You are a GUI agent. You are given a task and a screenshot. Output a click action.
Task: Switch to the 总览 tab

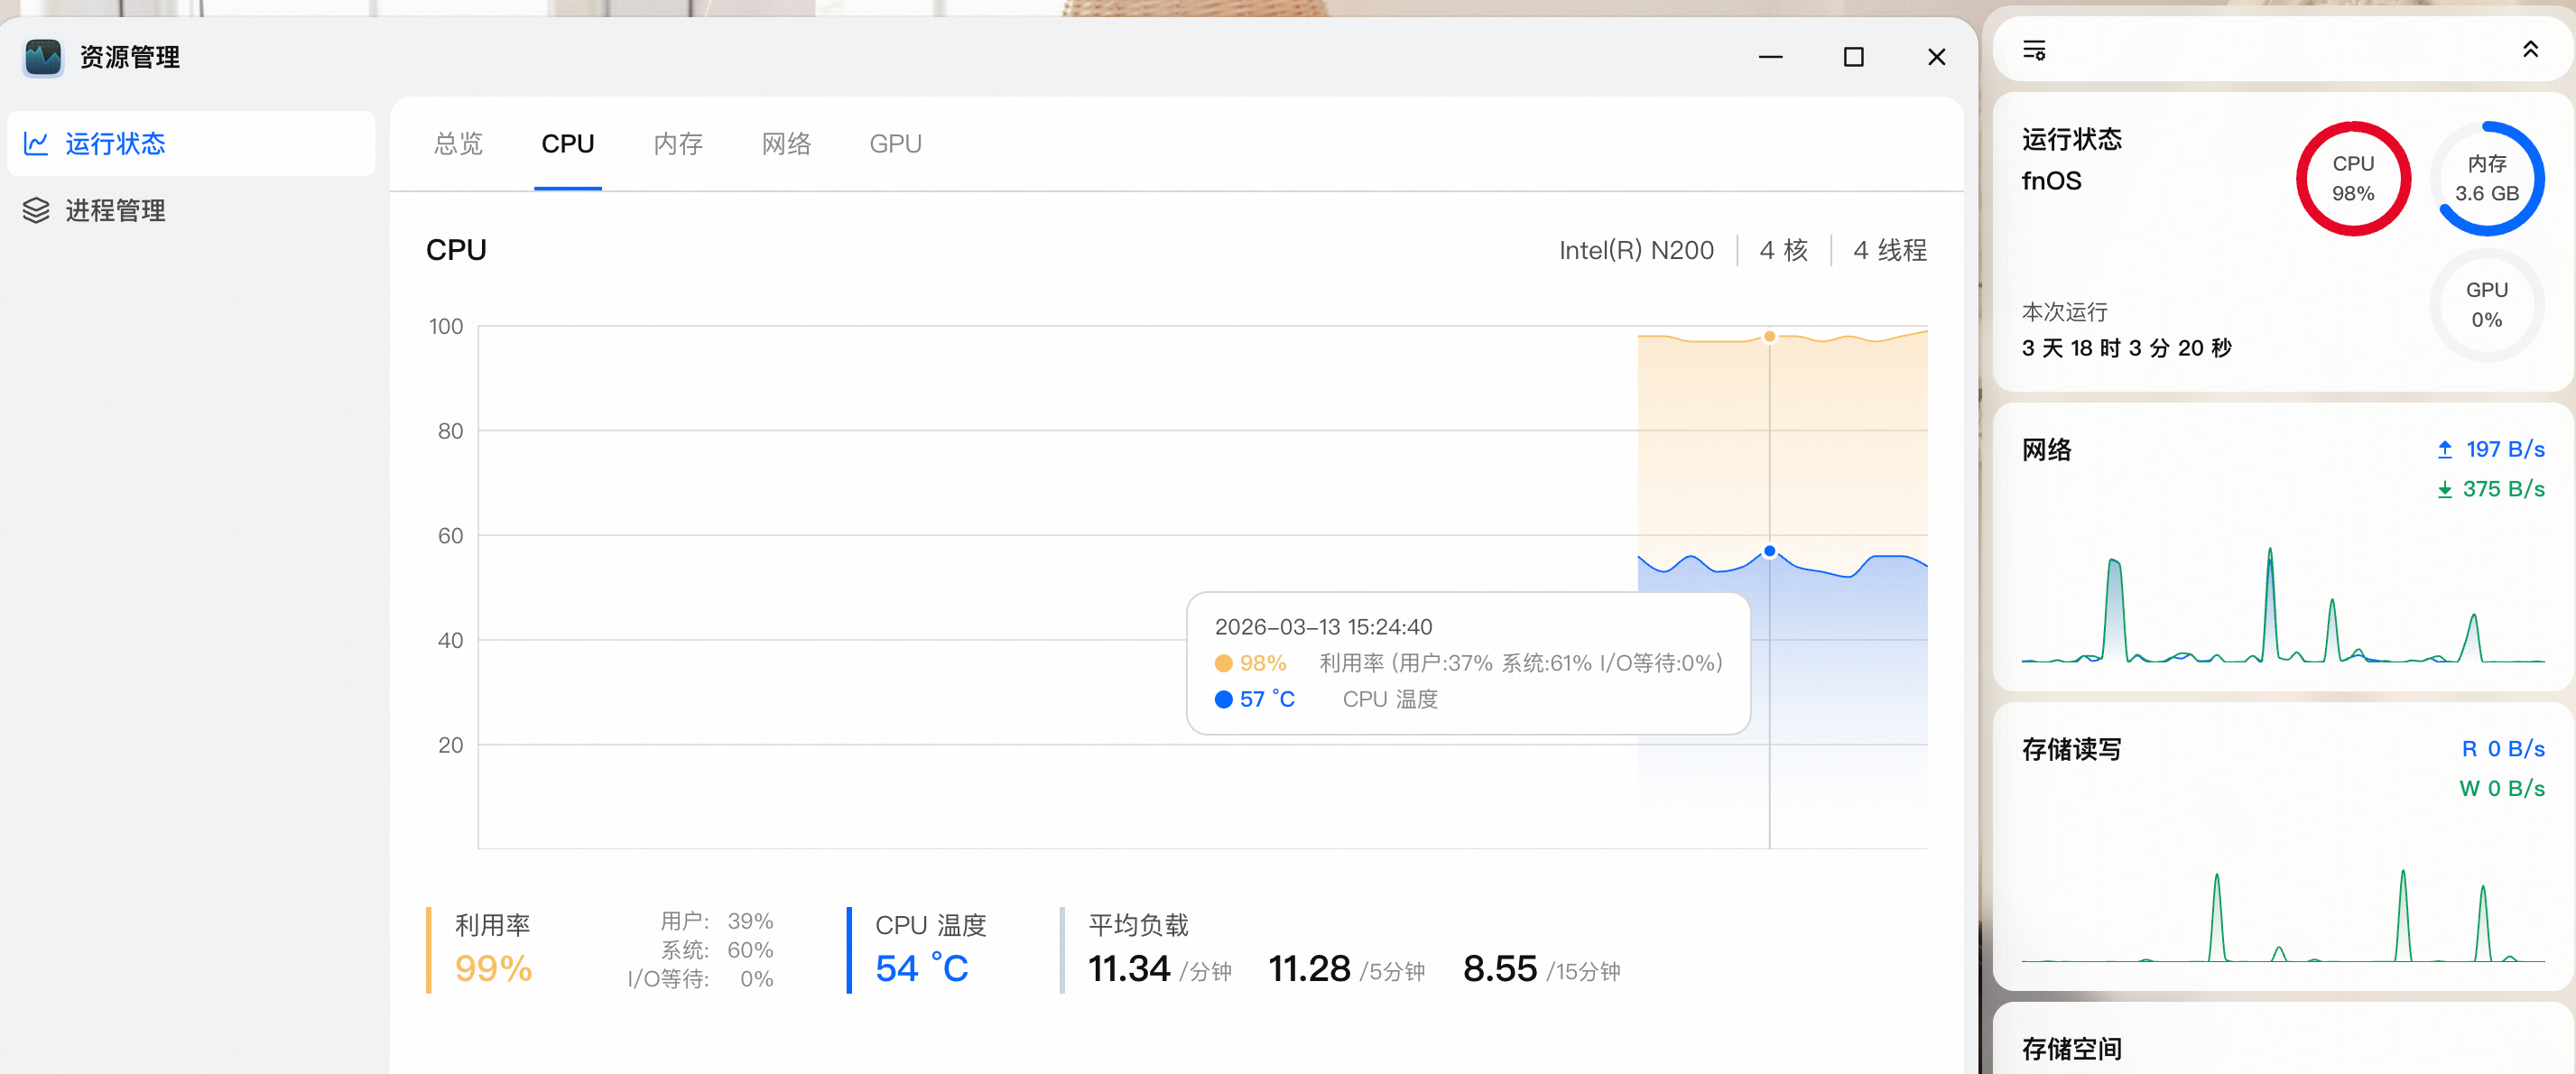tap(458, 144)
